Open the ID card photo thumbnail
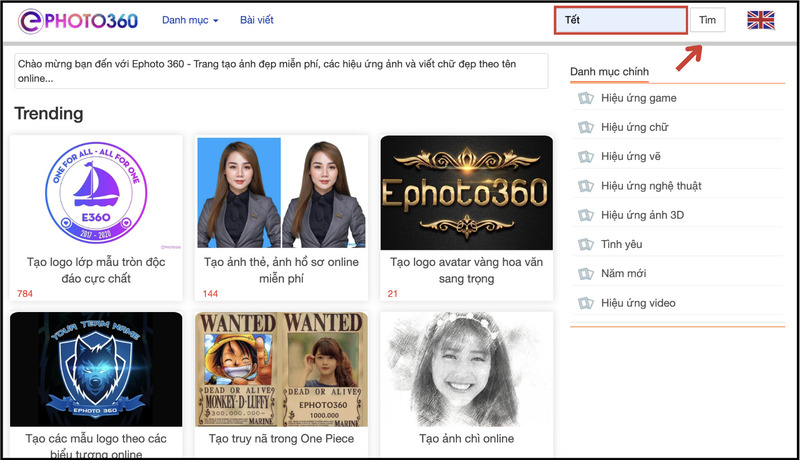 pyautogui.click(x=281, y=193)
